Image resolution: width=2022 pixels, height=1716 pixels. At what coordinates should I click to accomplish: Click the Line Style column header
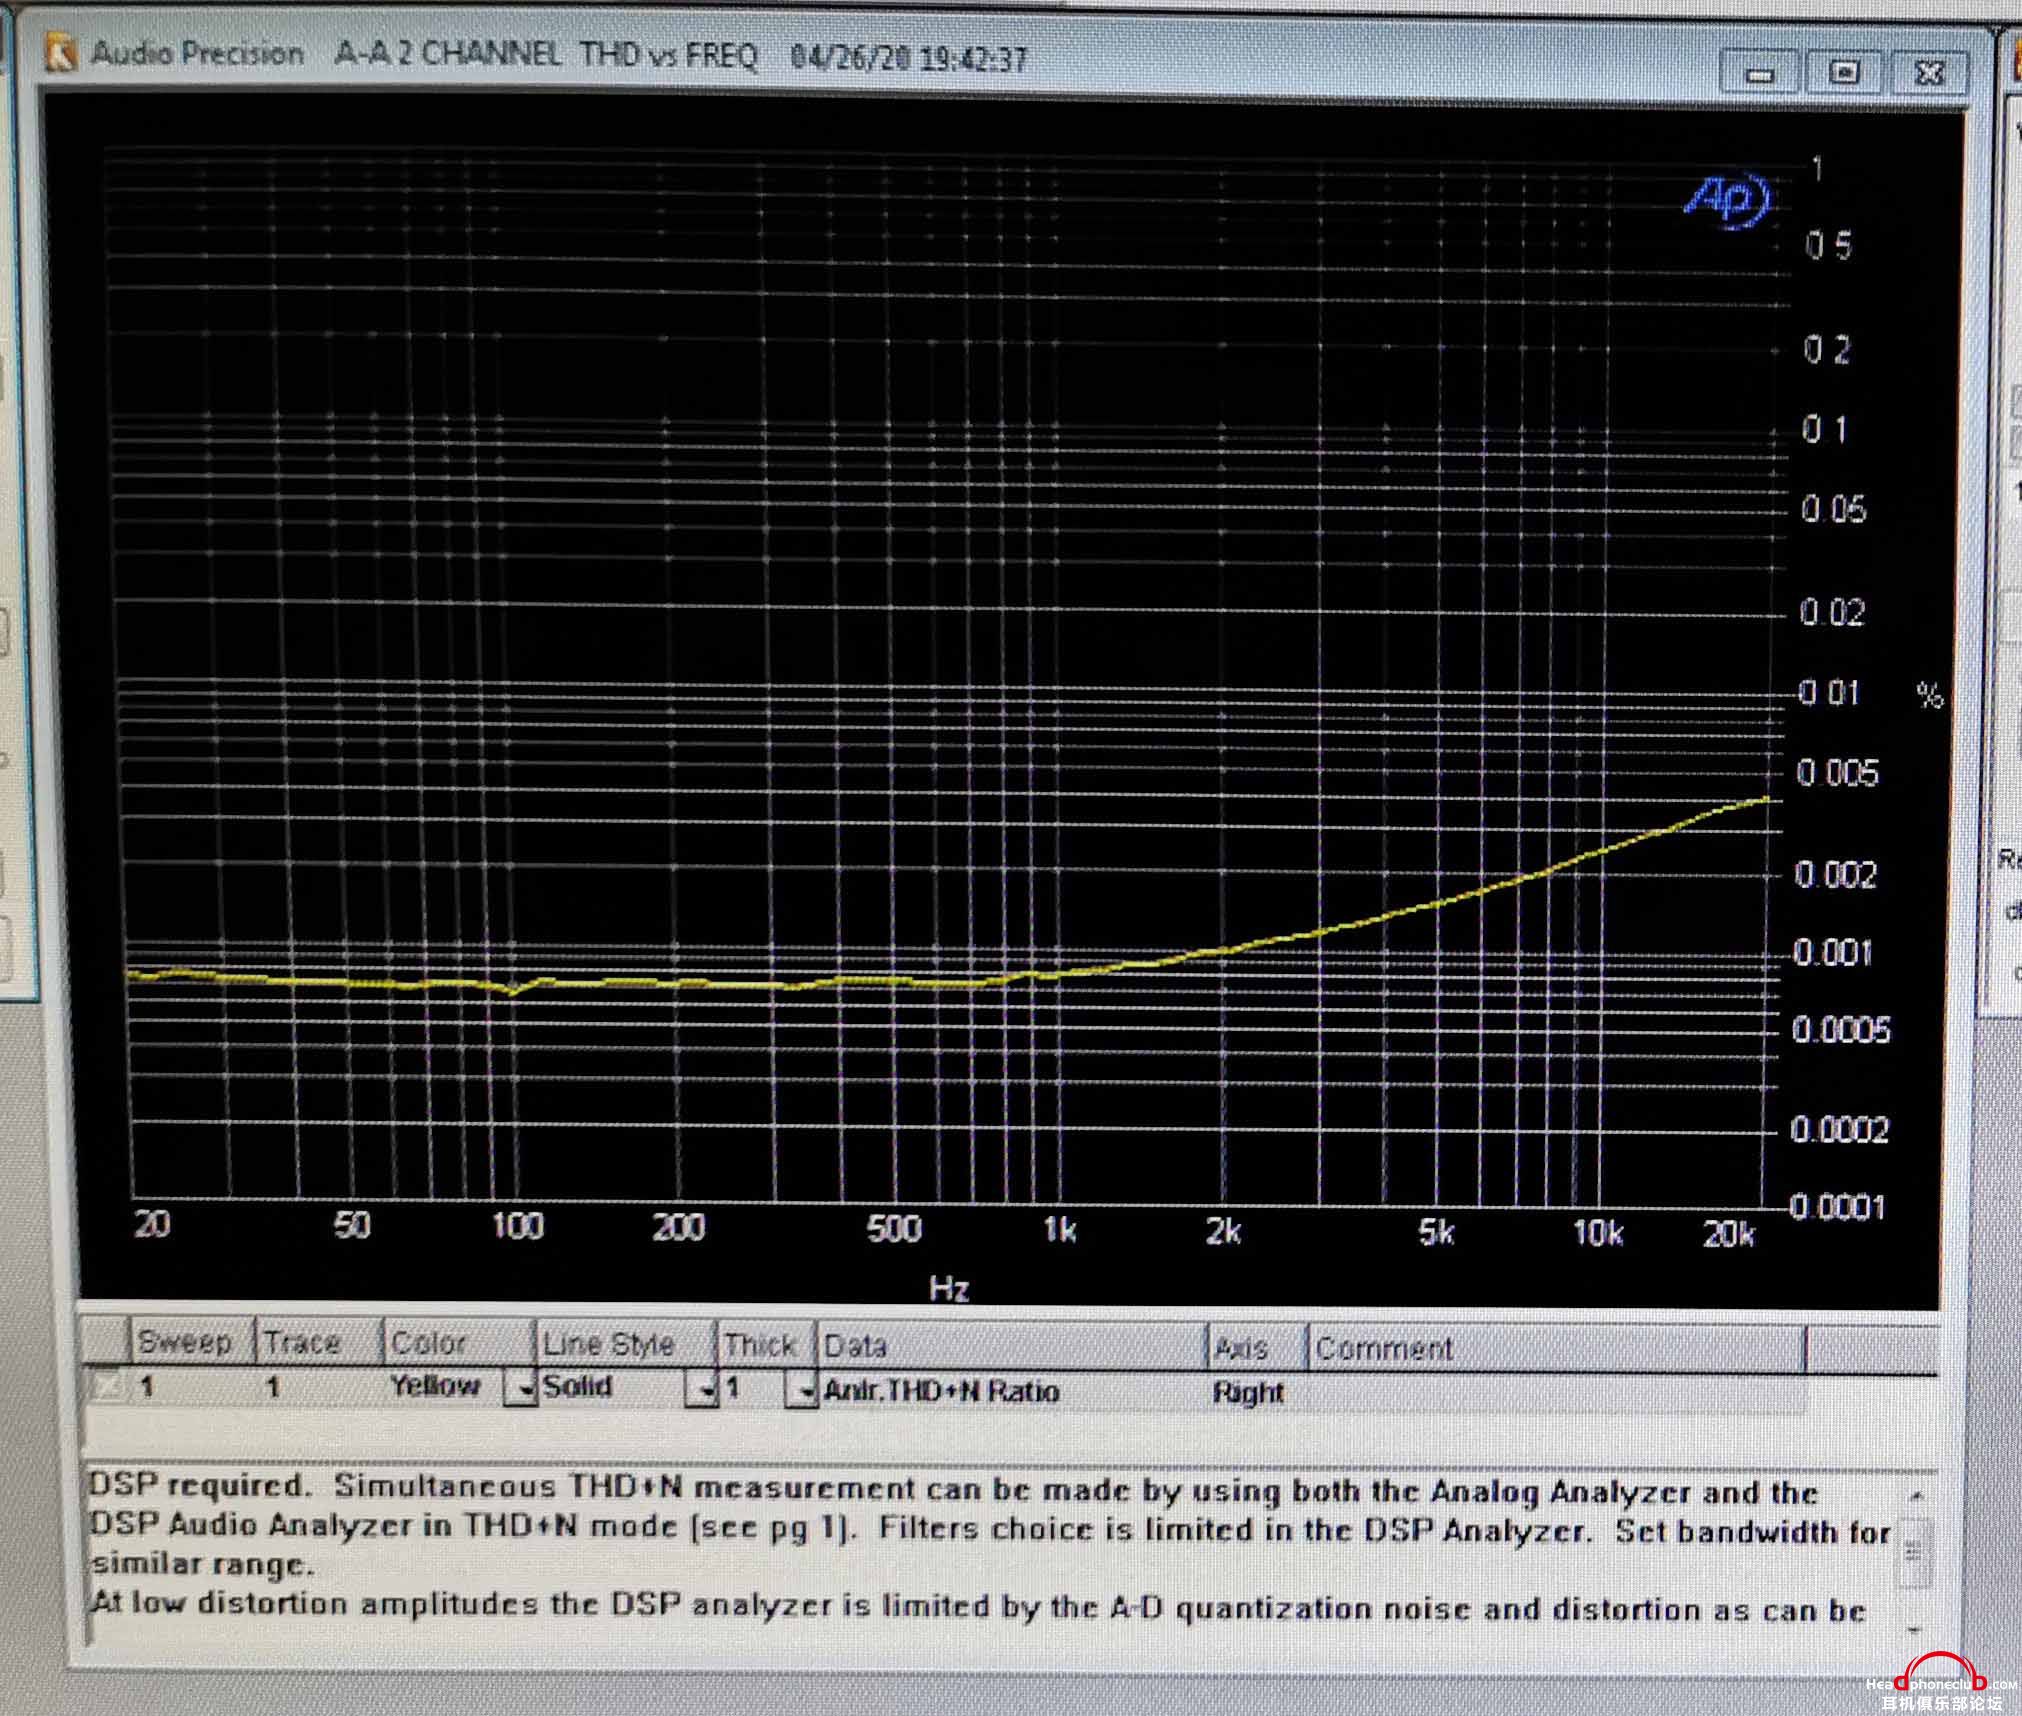(626, 1344)
